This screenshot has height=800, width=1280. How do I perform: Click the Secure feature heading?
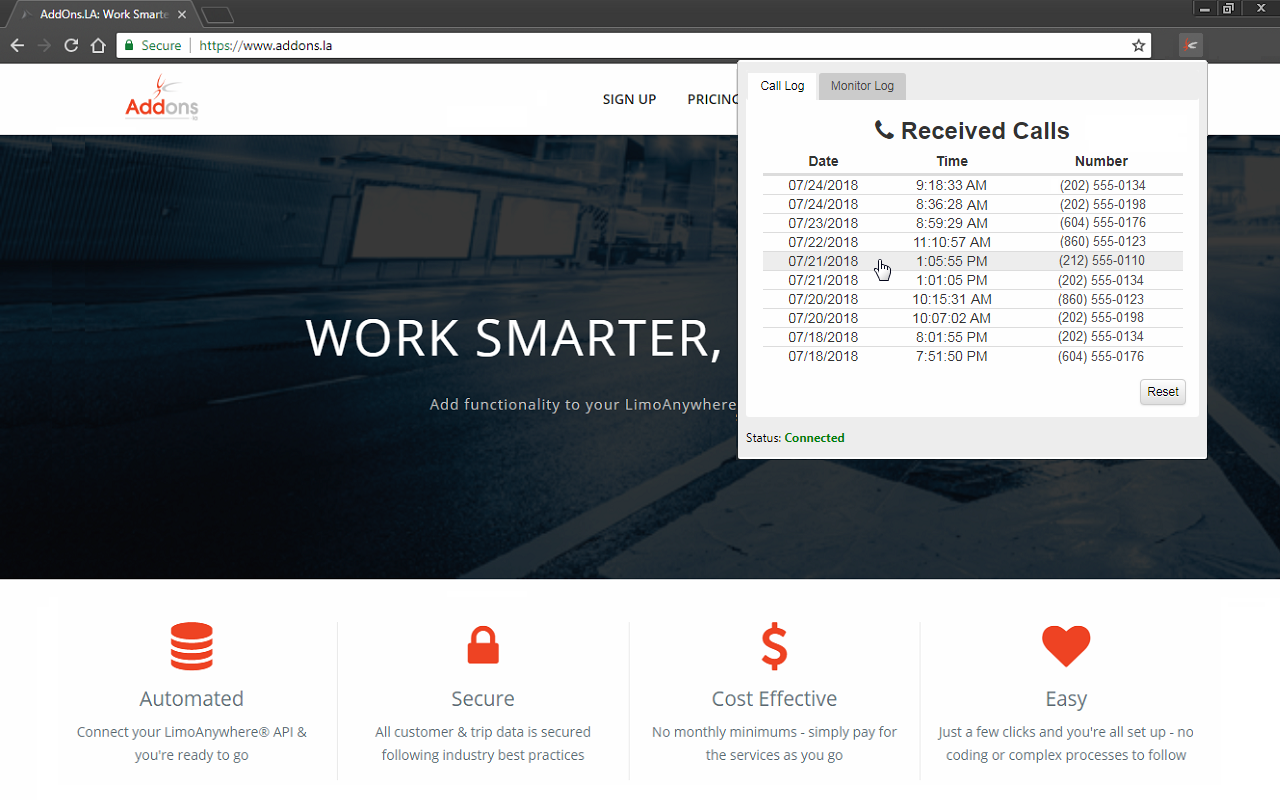[x=483, y=699]
